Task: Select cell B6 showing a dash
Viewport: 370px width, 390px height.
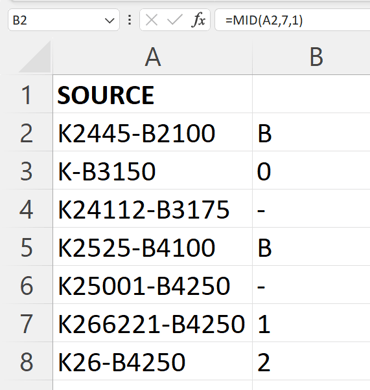Action: [311, 285]
